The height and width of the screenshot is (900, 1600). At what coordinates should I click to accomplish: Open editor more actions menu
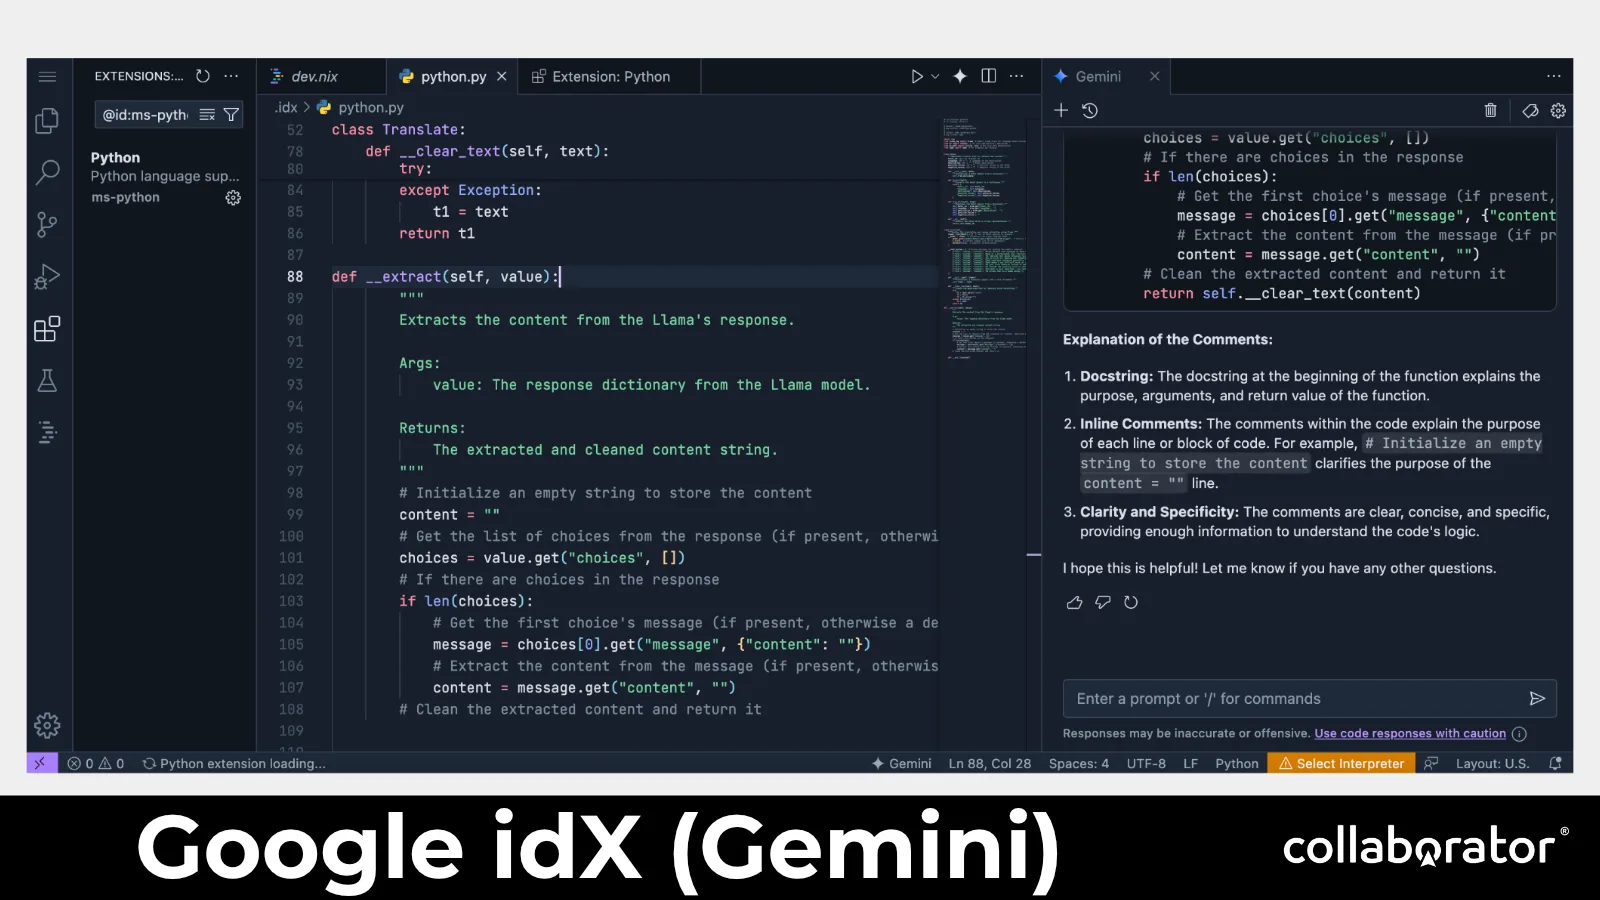tap(1017, 76)
